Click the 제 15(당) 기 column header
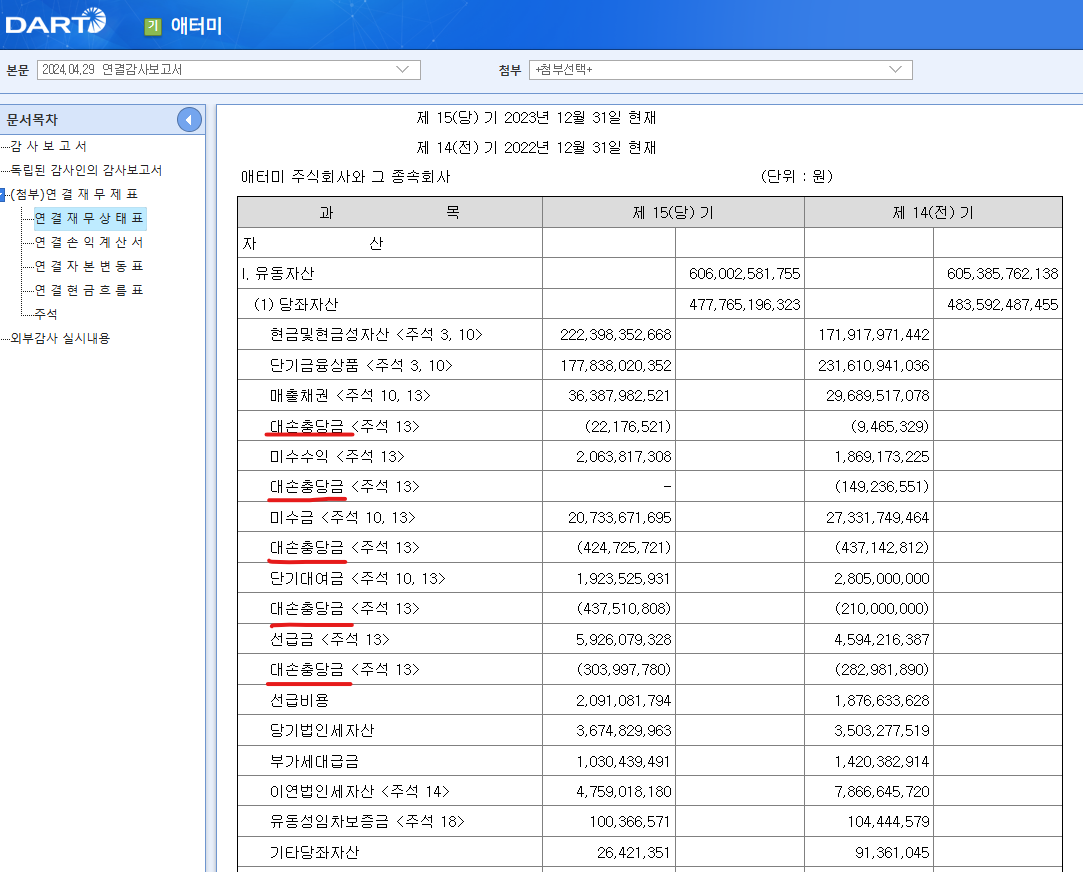The width and height of the screenshot is (1083, 872). coord(674,212)
